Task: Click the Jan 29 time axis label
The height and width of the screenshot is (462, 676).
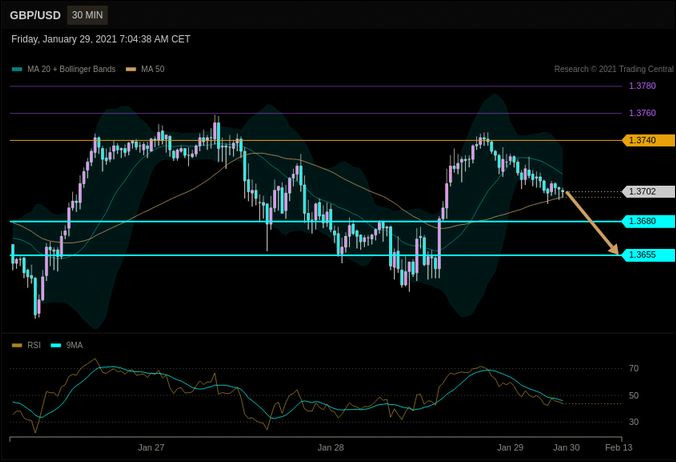Action: [510, 447]
